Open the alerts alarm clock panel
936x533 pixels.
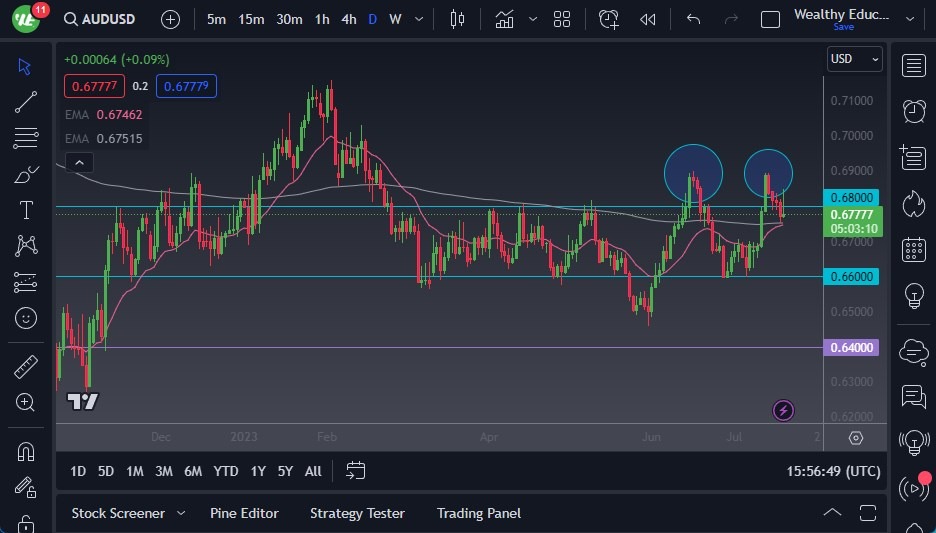[x=913, y=111]
